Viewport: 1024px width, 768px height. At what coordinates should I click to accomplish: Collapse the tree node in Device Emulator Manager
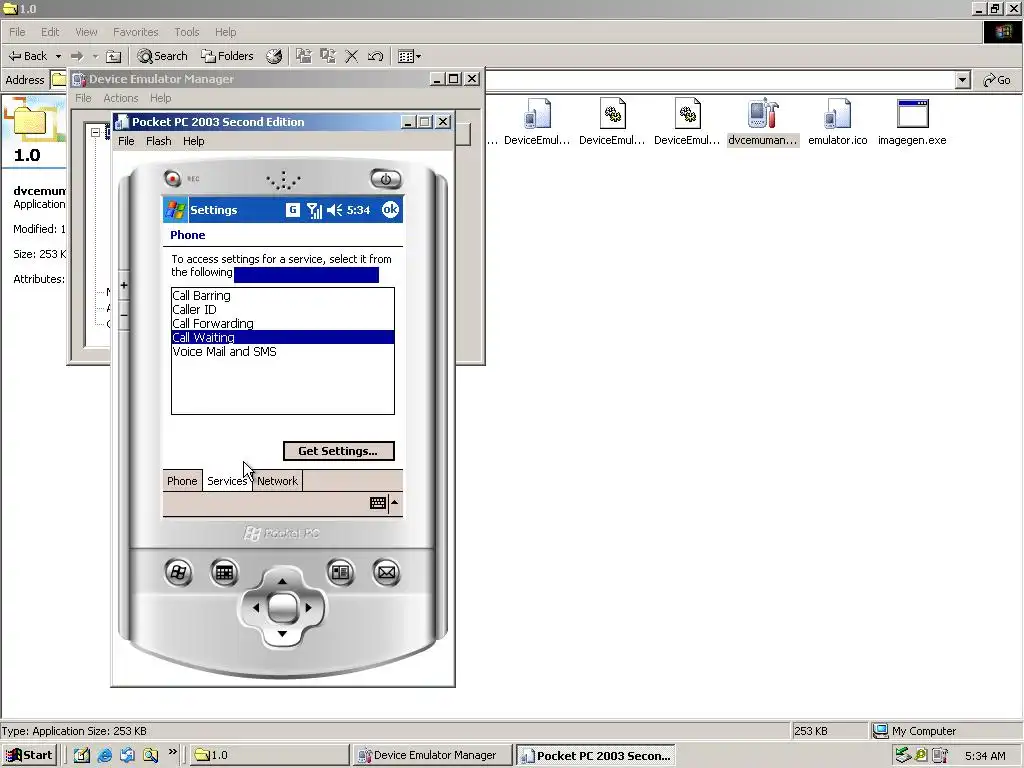[x=95, y=132]
